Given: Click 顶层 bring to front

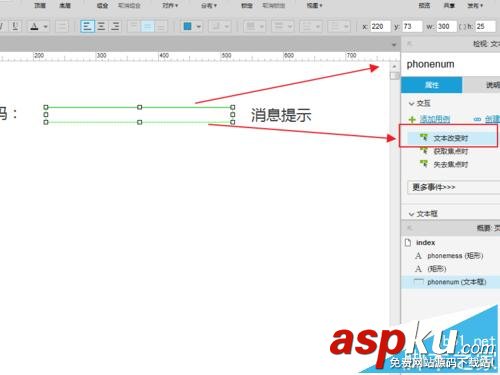Looking at the screenshot, I should (x=40, y=5).
